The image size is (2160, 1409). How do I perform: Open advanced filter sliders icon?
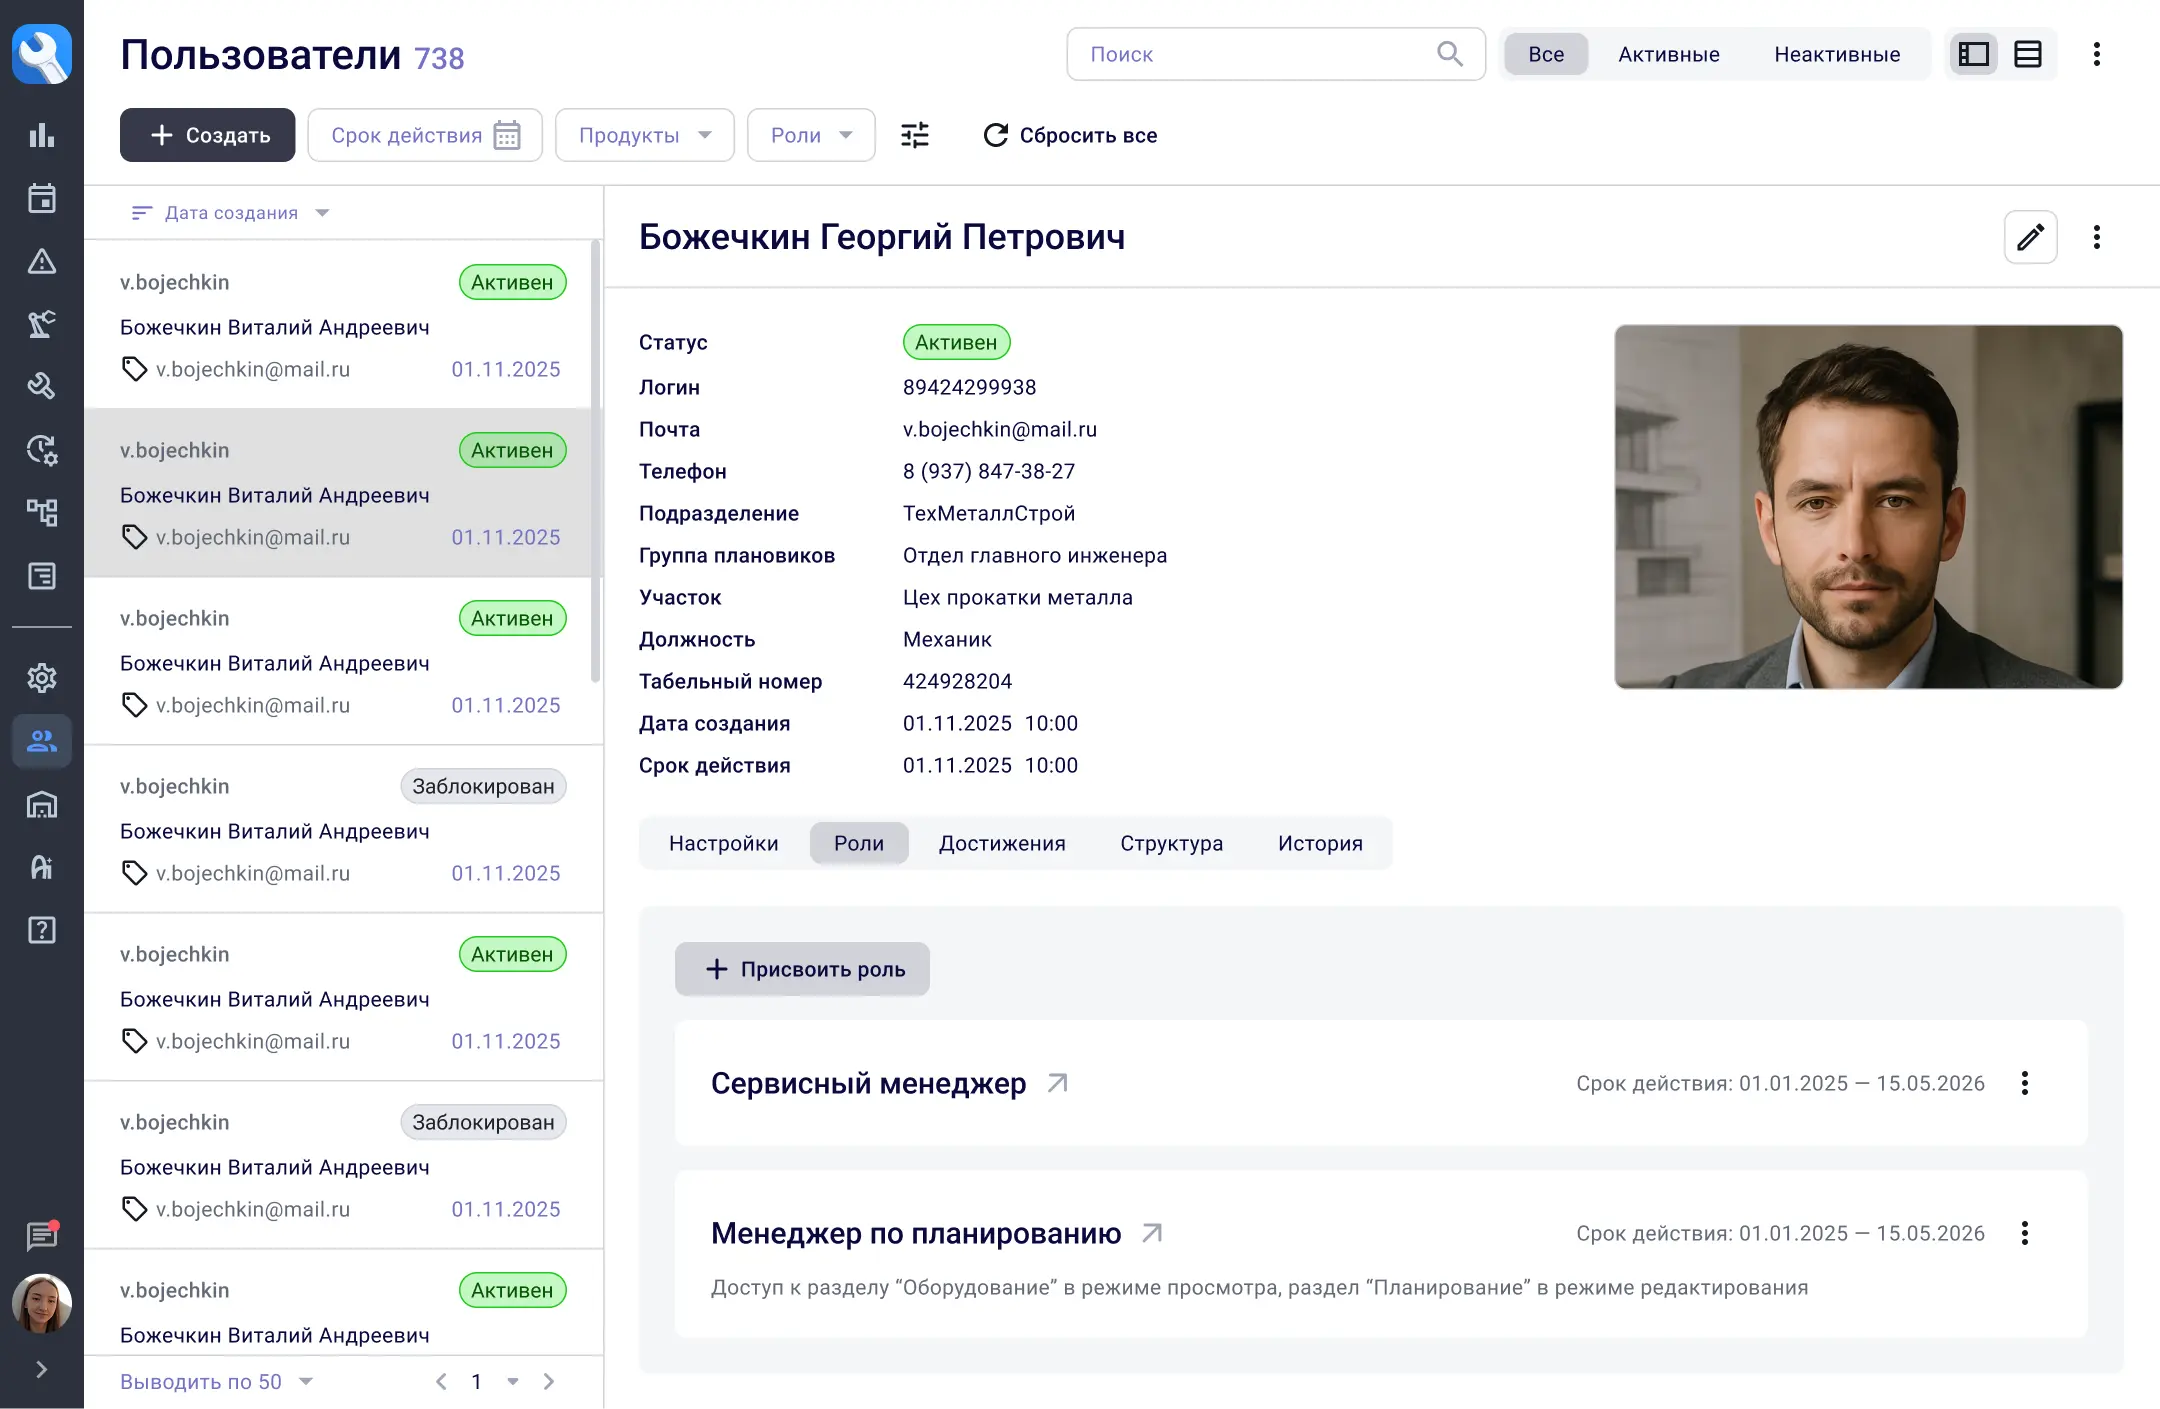(914, 135)
